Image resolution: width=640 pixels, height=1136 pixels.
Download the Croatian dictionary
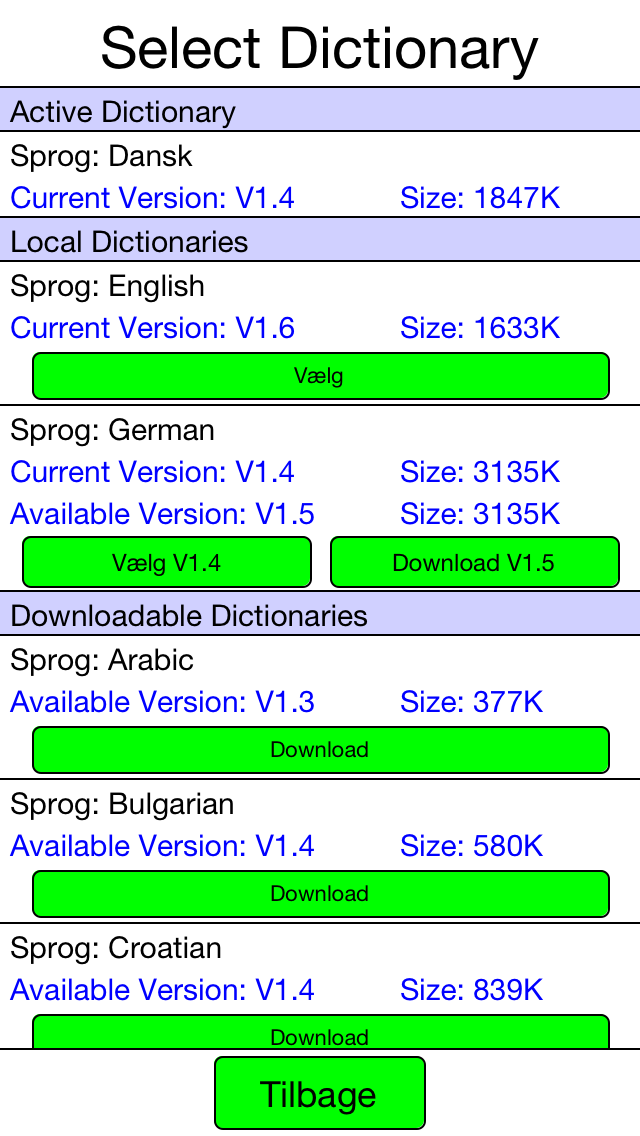pyautogui.click(x=320, y=1032)
